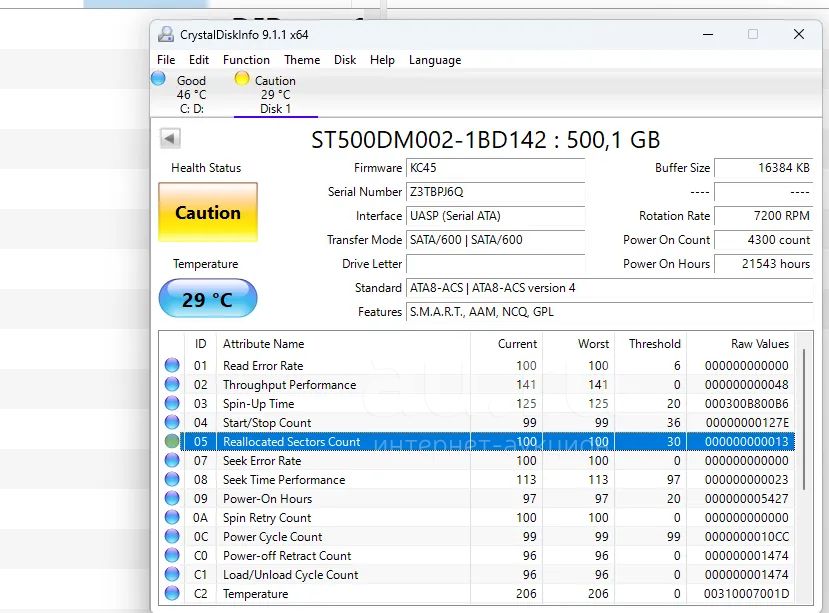Click the Rotation Rate field 7200 RPM
Screen dimensions: 829x613
[x=764, y=216]
